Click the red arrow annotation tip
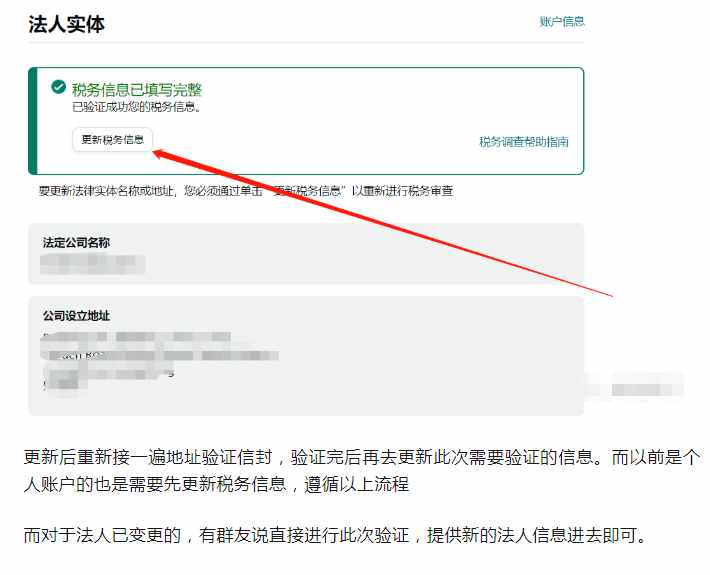This screenshot has width=710, height=575. click(156, 154)
